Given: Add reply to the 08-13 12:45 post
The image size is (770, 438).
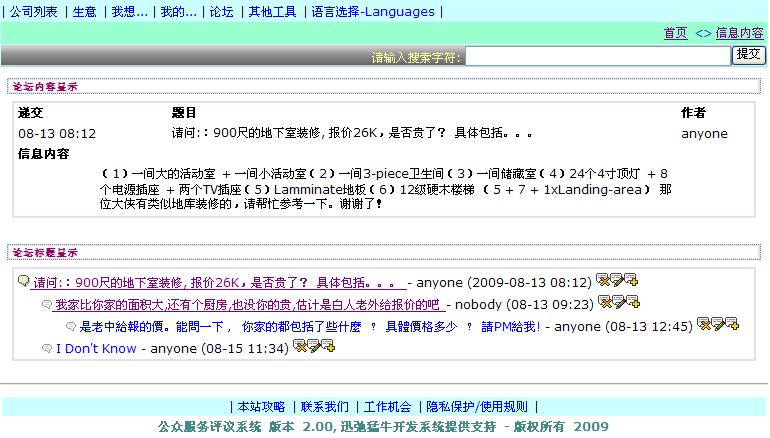Looking at the screenshot, I should click(x=732, y=324).
